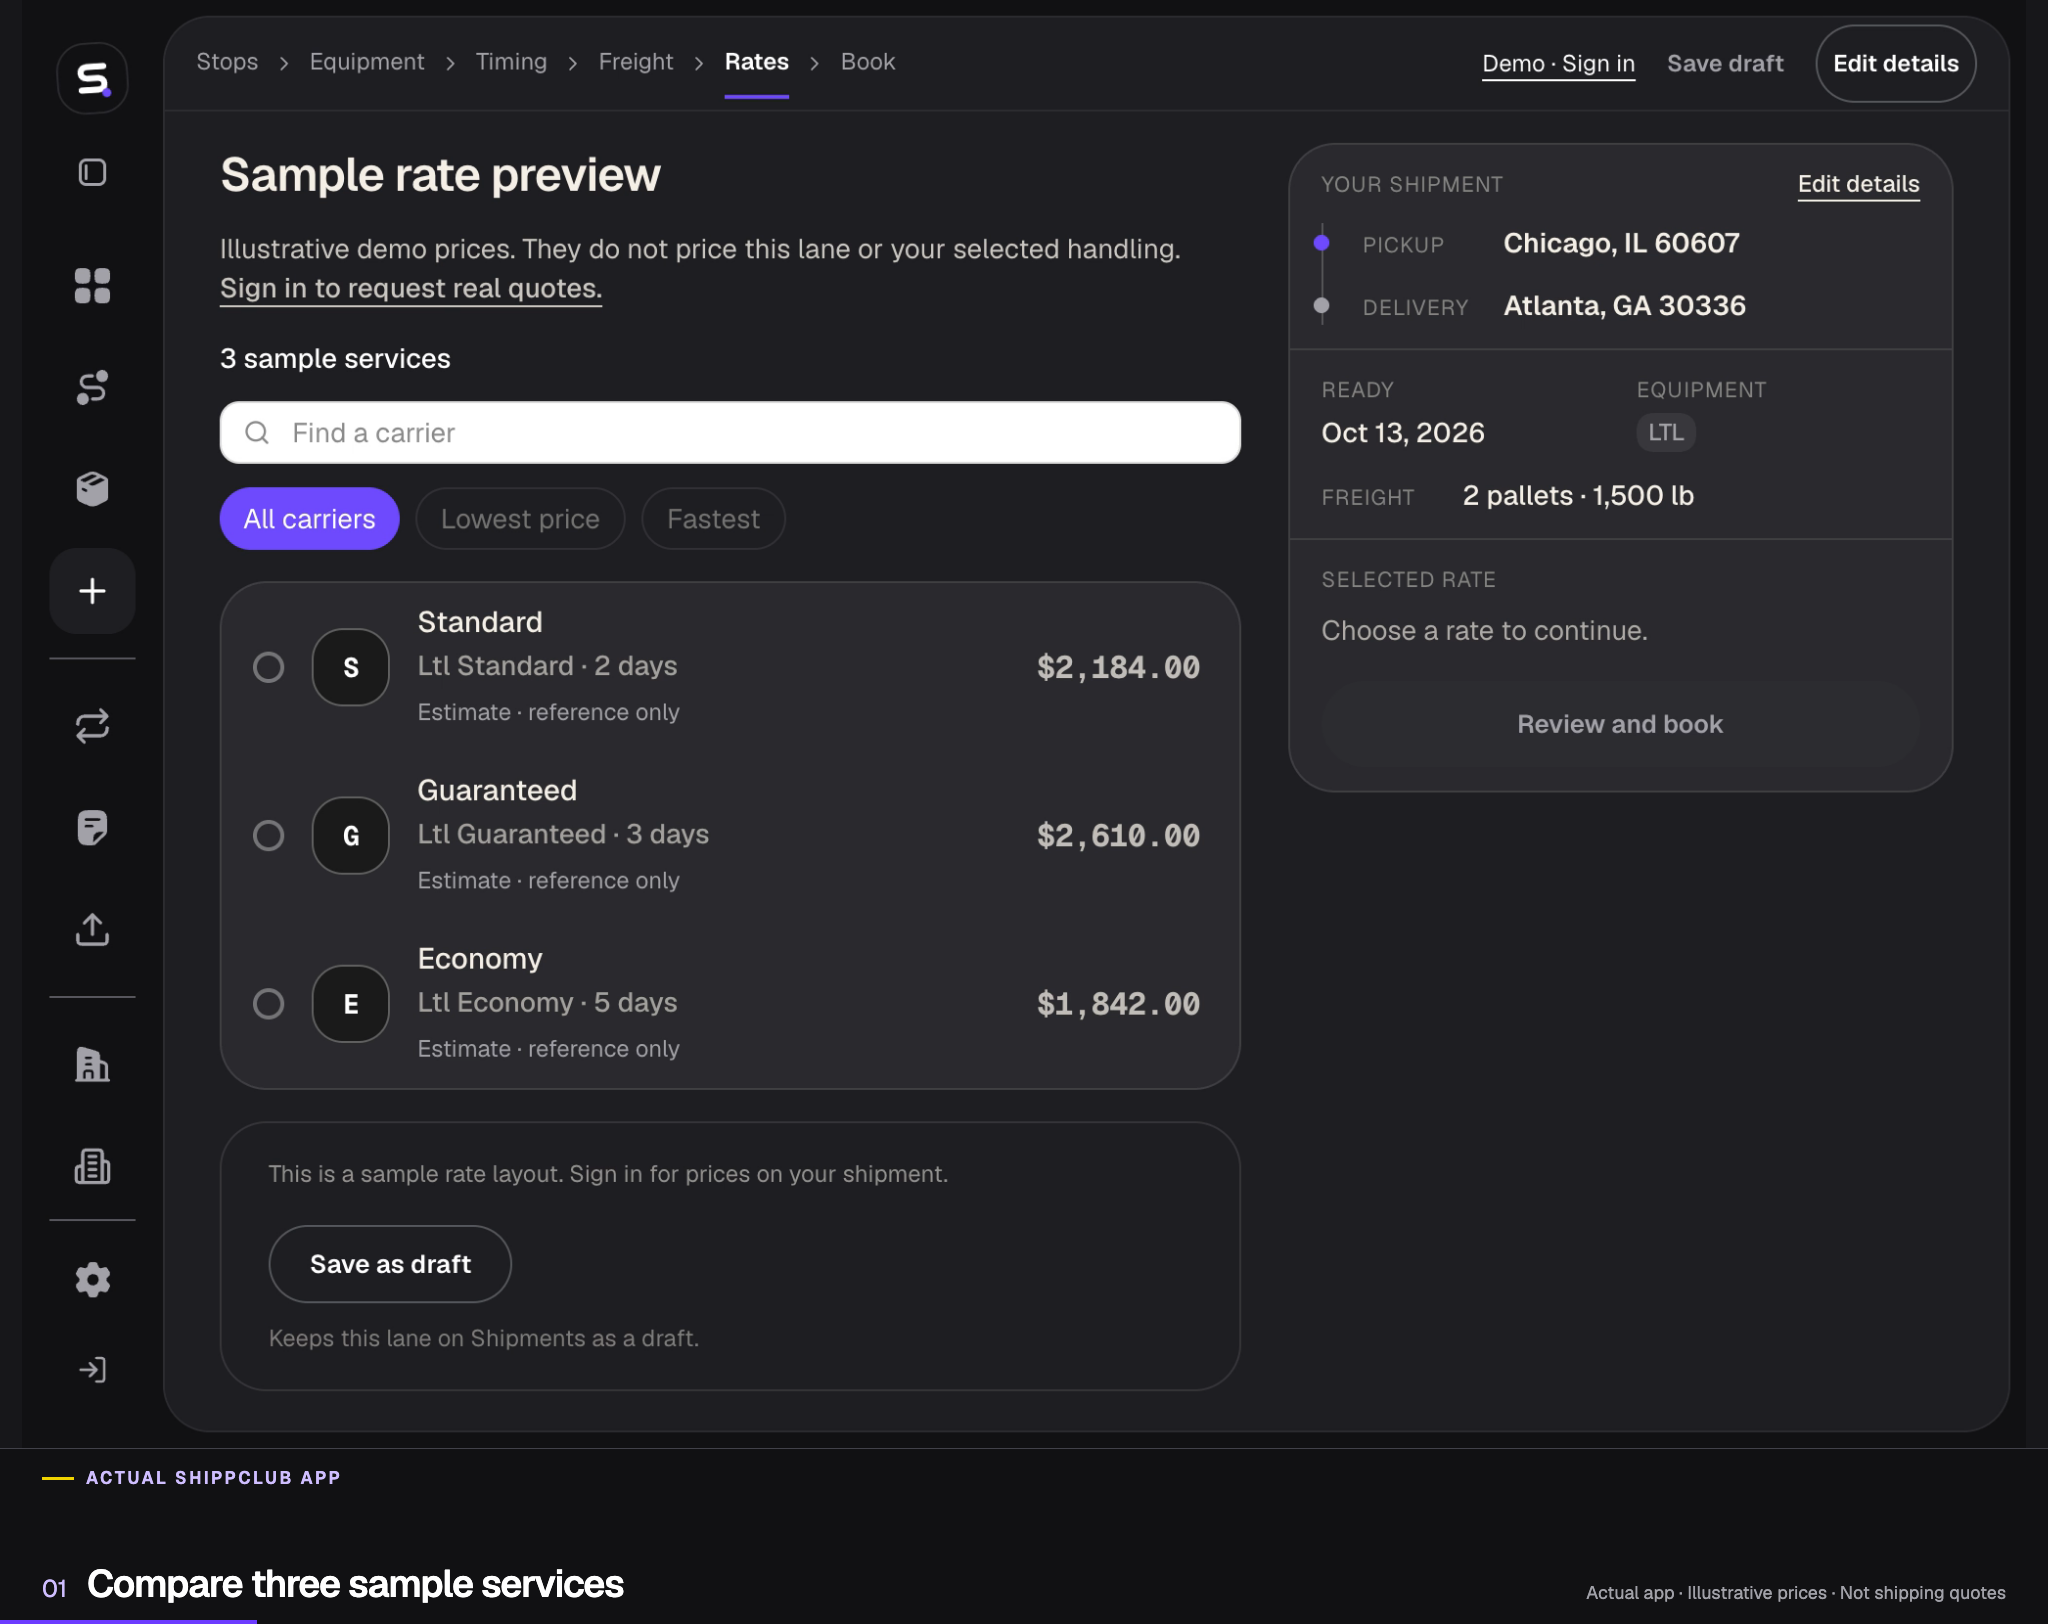Focus the Find a carrier search field
This screenshot has width=2048, height=1624.
pos(730,433)
